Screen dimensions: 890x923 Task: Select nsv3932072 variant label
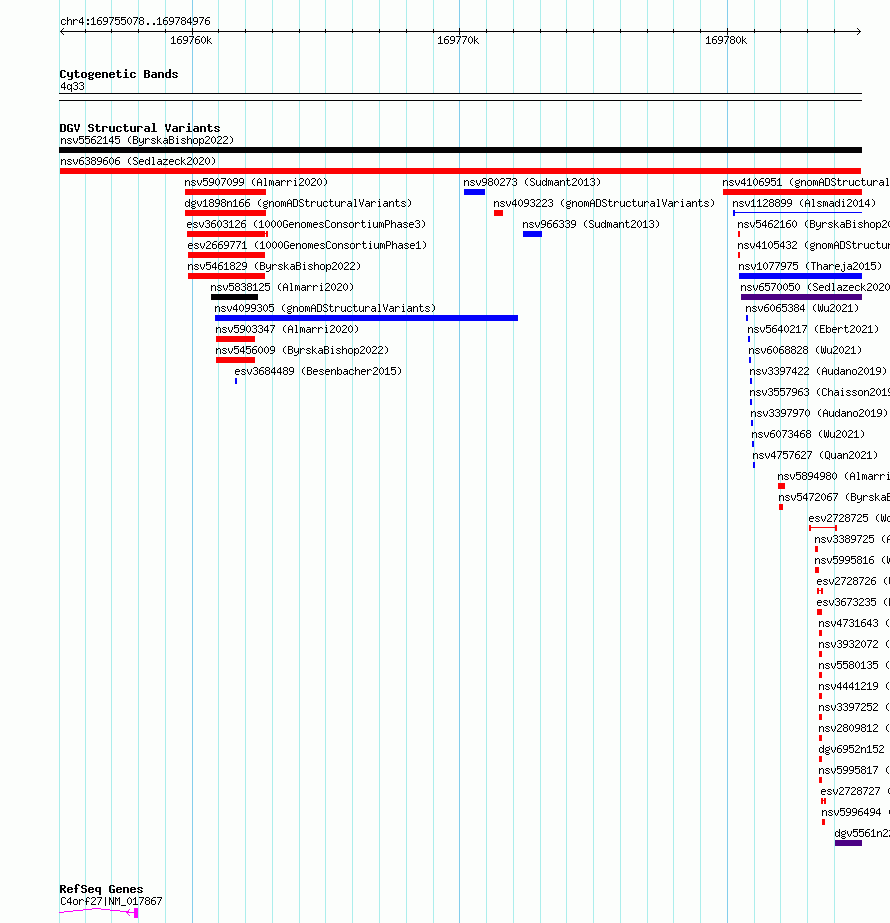pos(854,645)
